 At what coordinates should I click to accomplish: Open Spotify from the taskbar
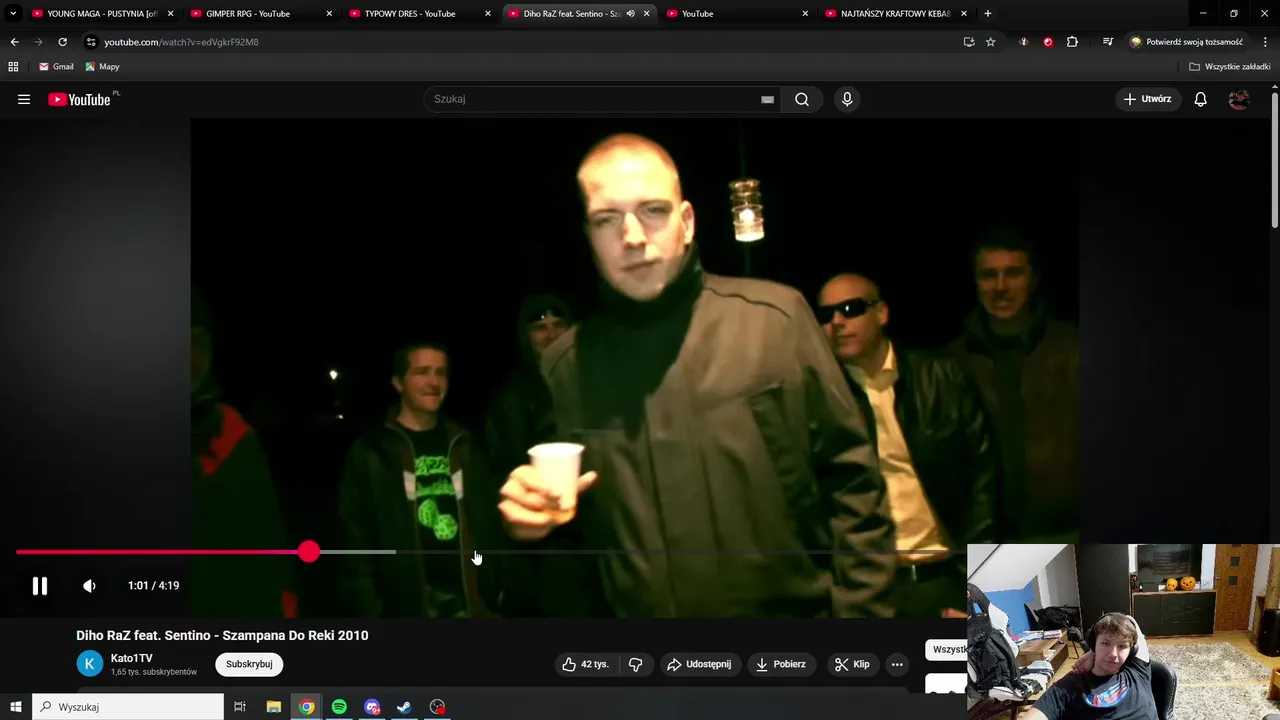pos(339,707)
